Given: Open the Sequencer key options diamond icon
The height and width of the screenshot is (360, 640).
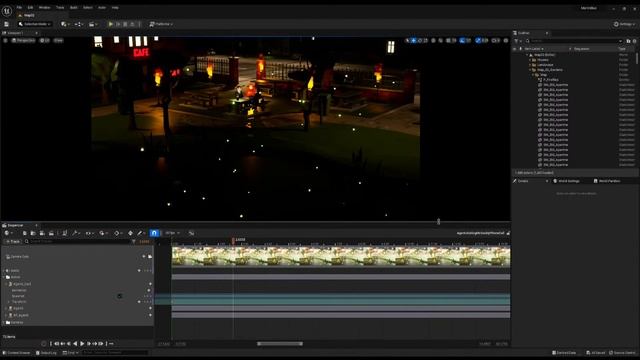Looking at the screenshot, I should [x=118, y=233].
